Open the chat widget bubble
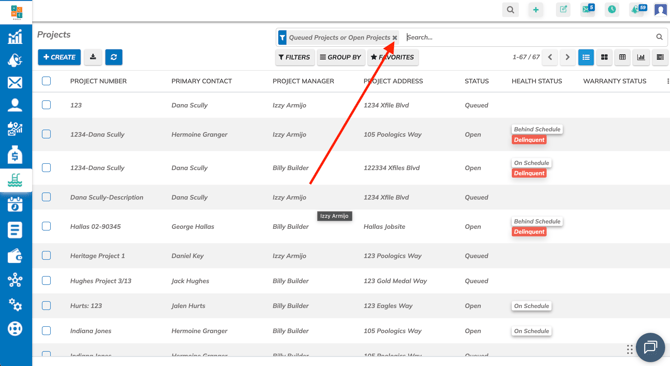Image resolution: width=670 pixels, height=366 pixels. [650, 347]
